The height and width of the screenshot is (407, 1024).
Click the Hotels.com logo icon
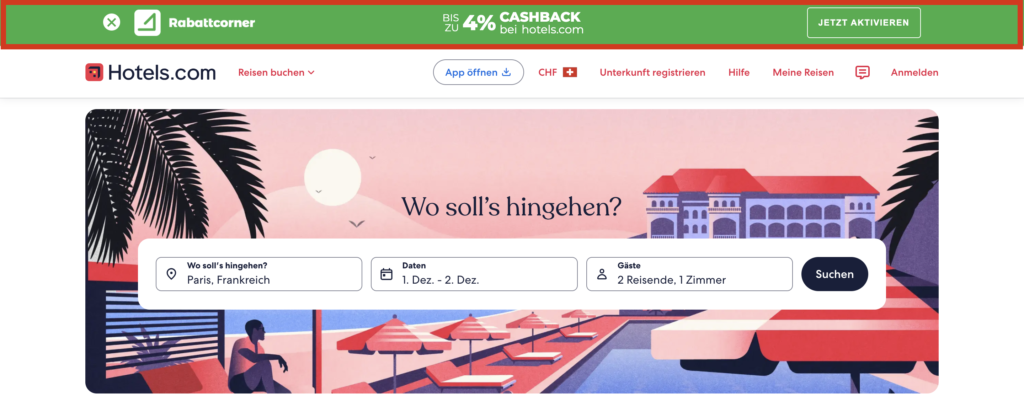tap(95, 73)
